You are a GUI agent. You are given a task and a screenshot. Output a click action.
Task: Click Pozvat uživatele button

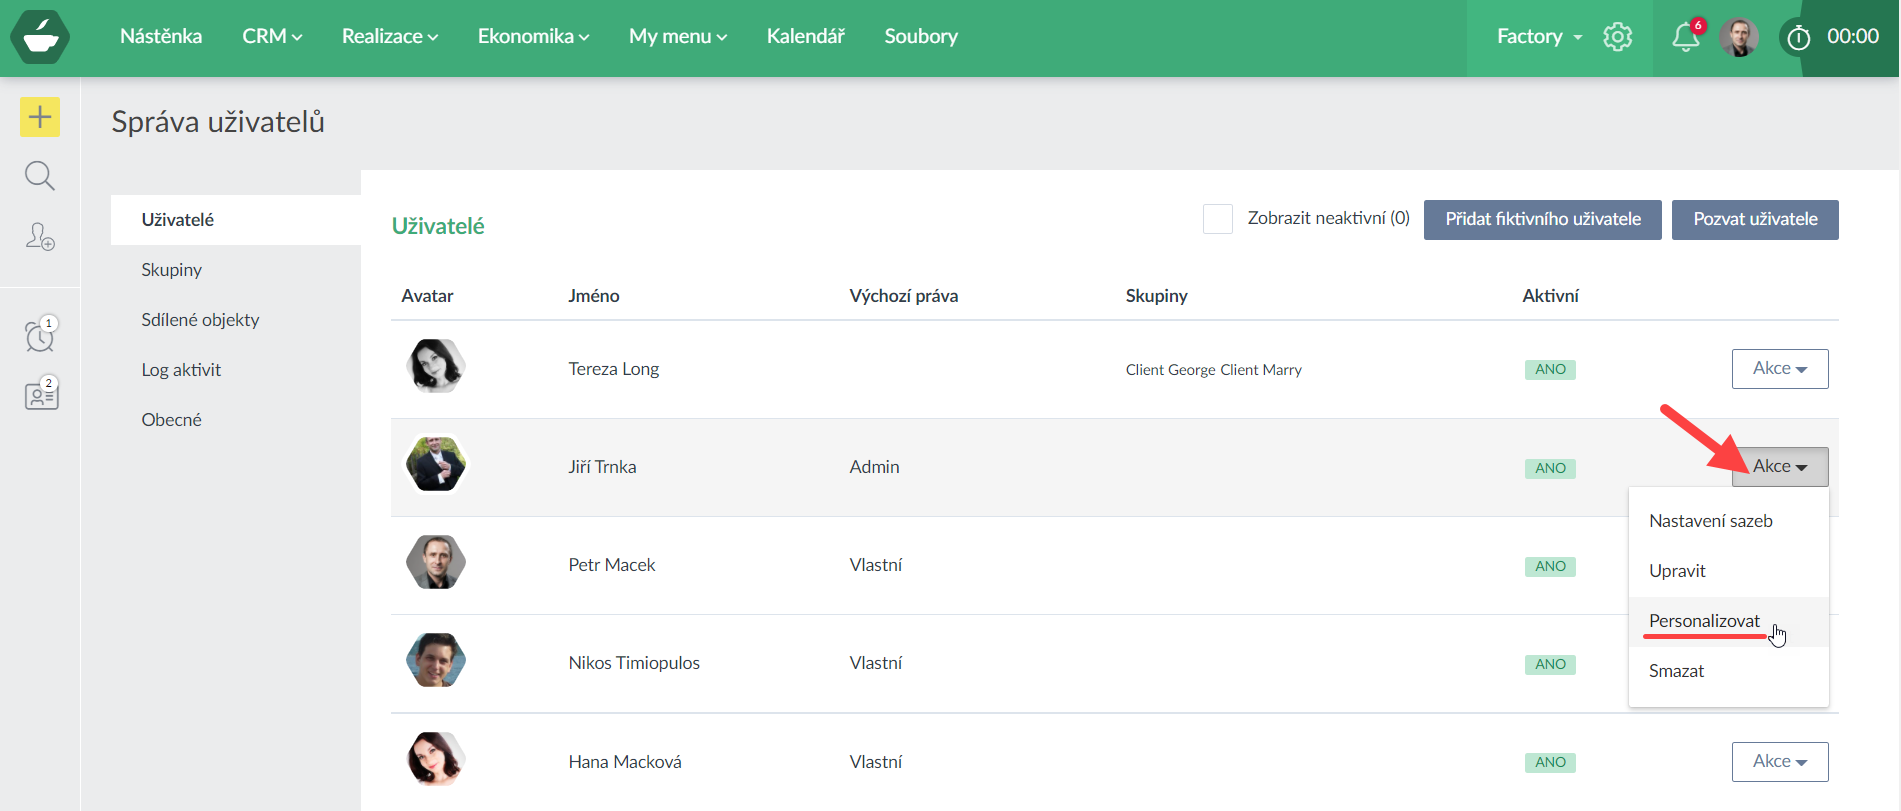click(1754, 220)
